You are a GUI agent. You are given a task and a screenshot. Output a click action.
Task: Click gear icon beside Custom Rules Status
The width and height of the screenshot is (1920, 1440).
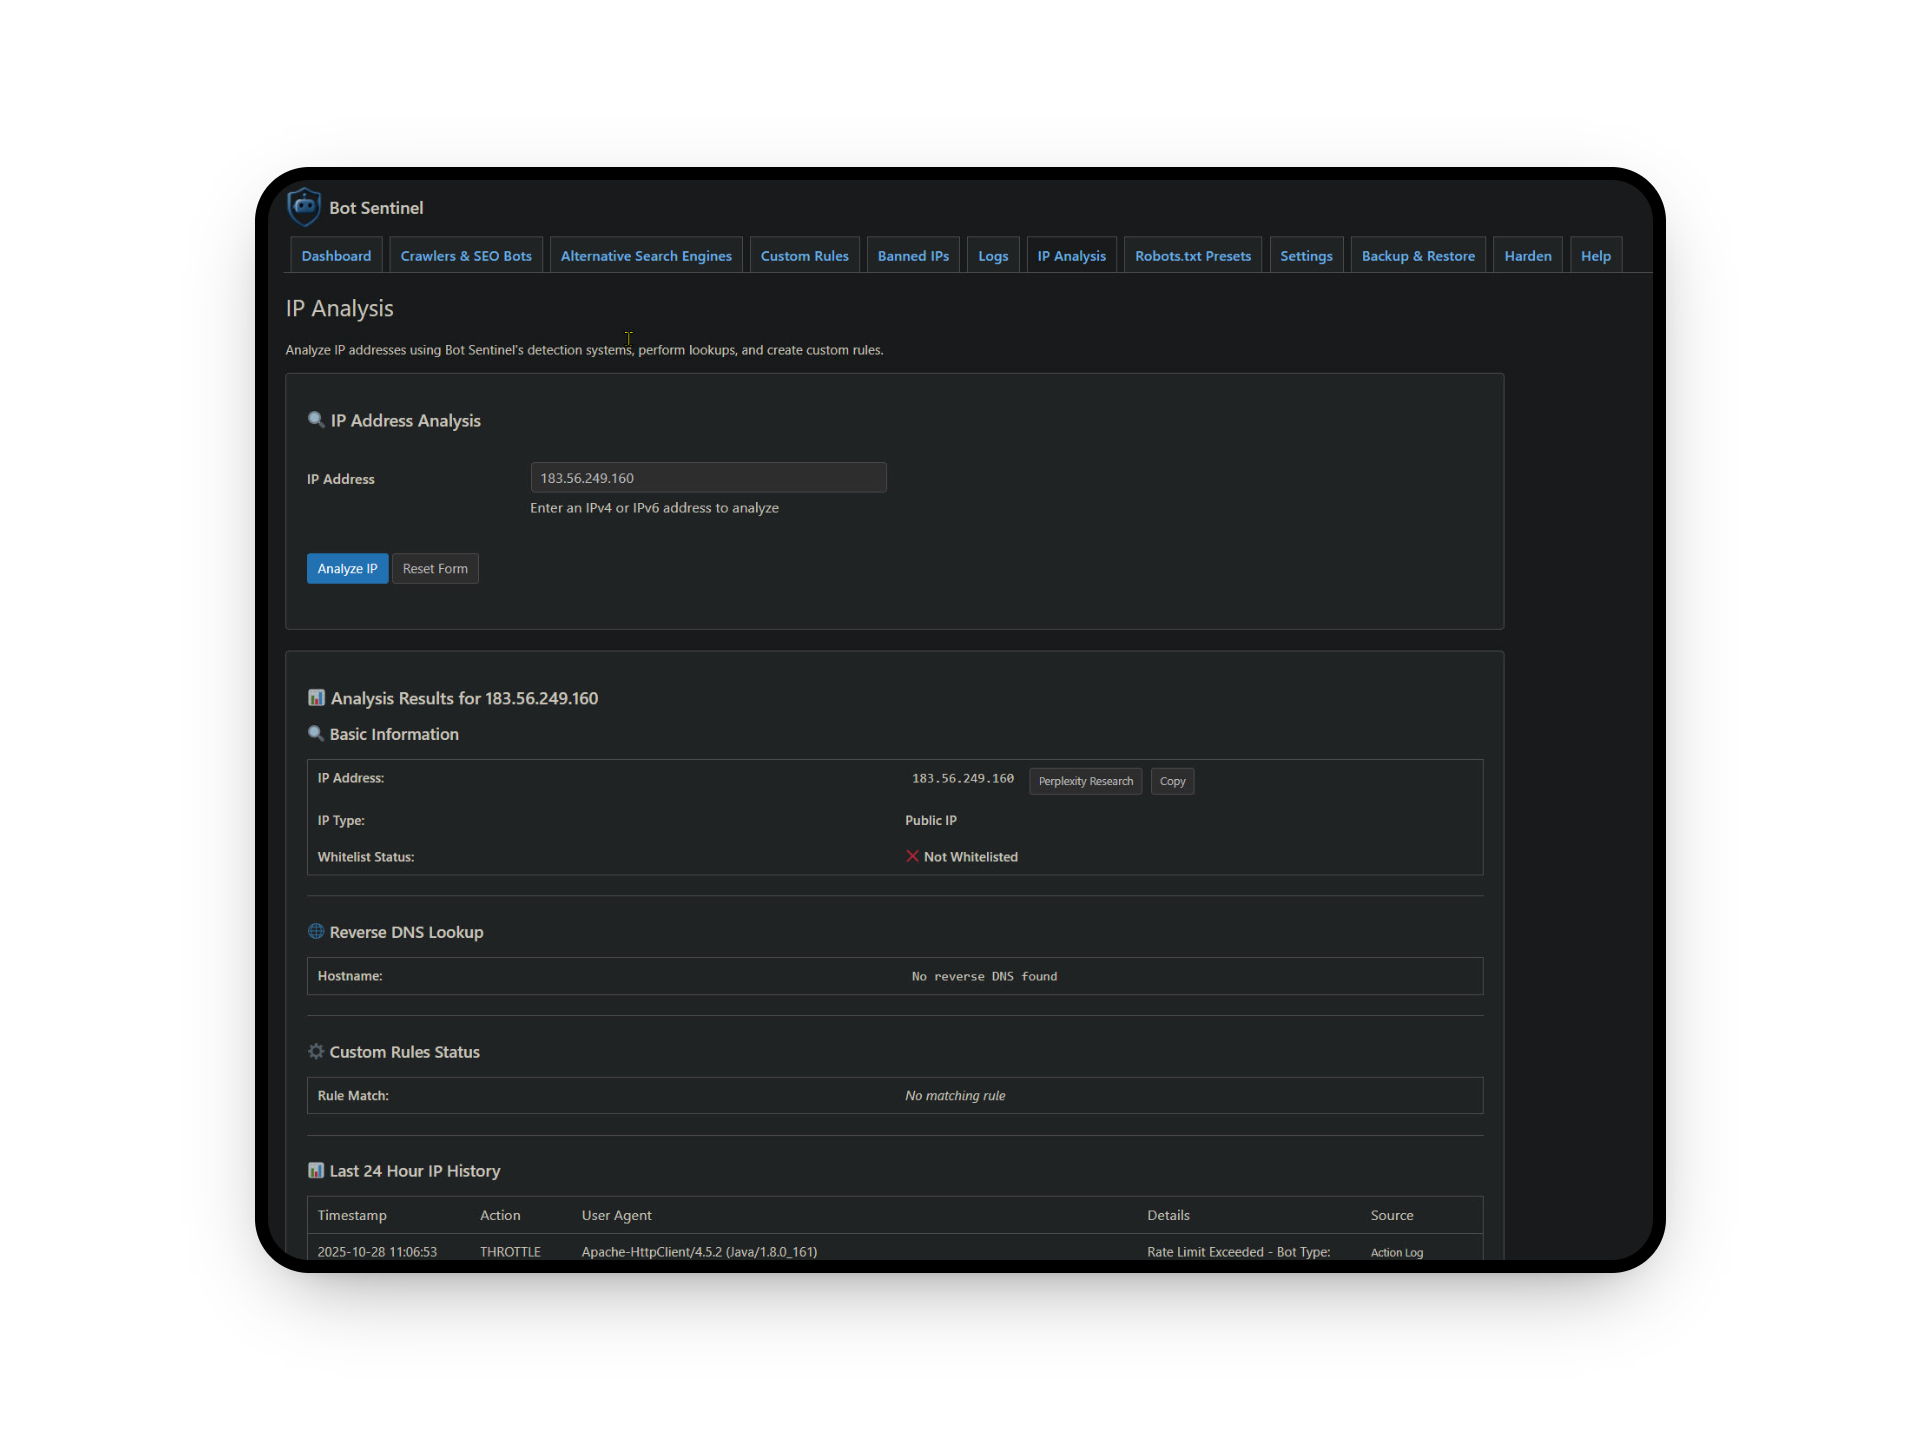point(316,1051)
